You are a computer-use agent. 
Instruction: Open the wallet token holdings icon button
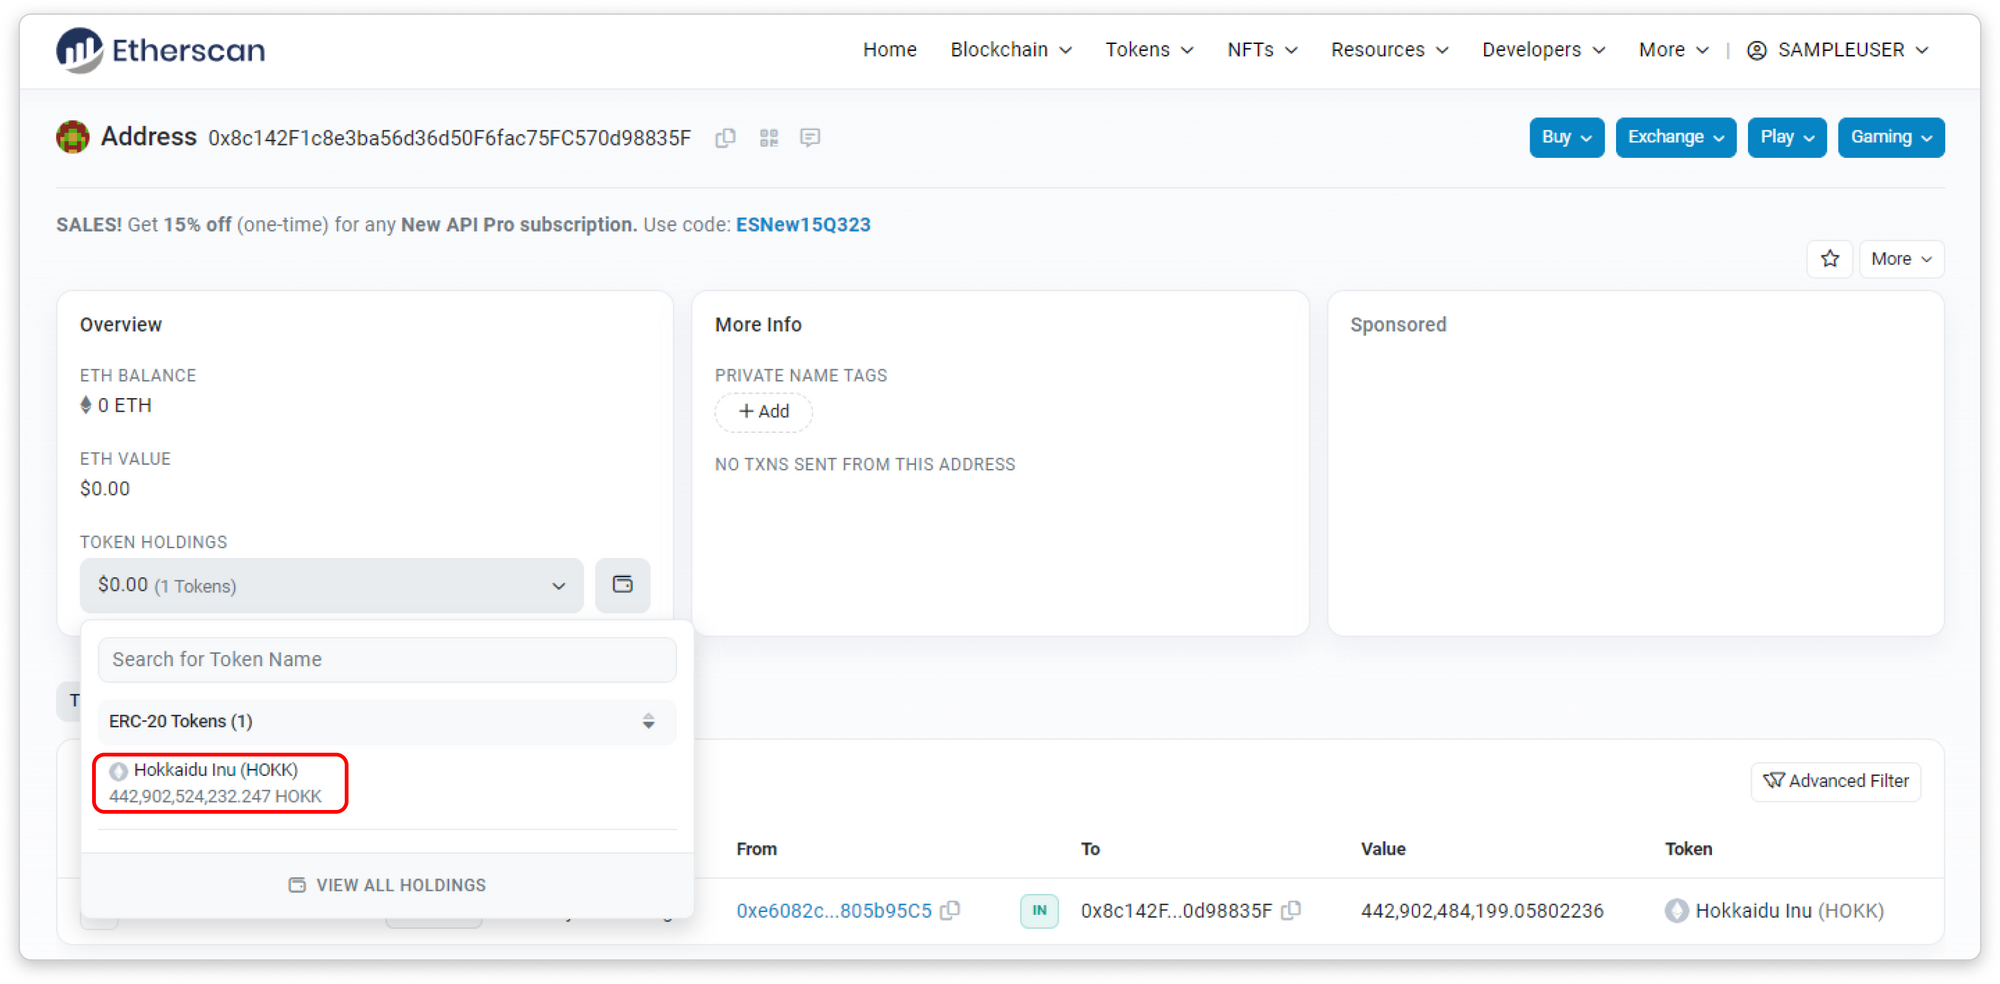pyautogui.click(x=622, y=585)
